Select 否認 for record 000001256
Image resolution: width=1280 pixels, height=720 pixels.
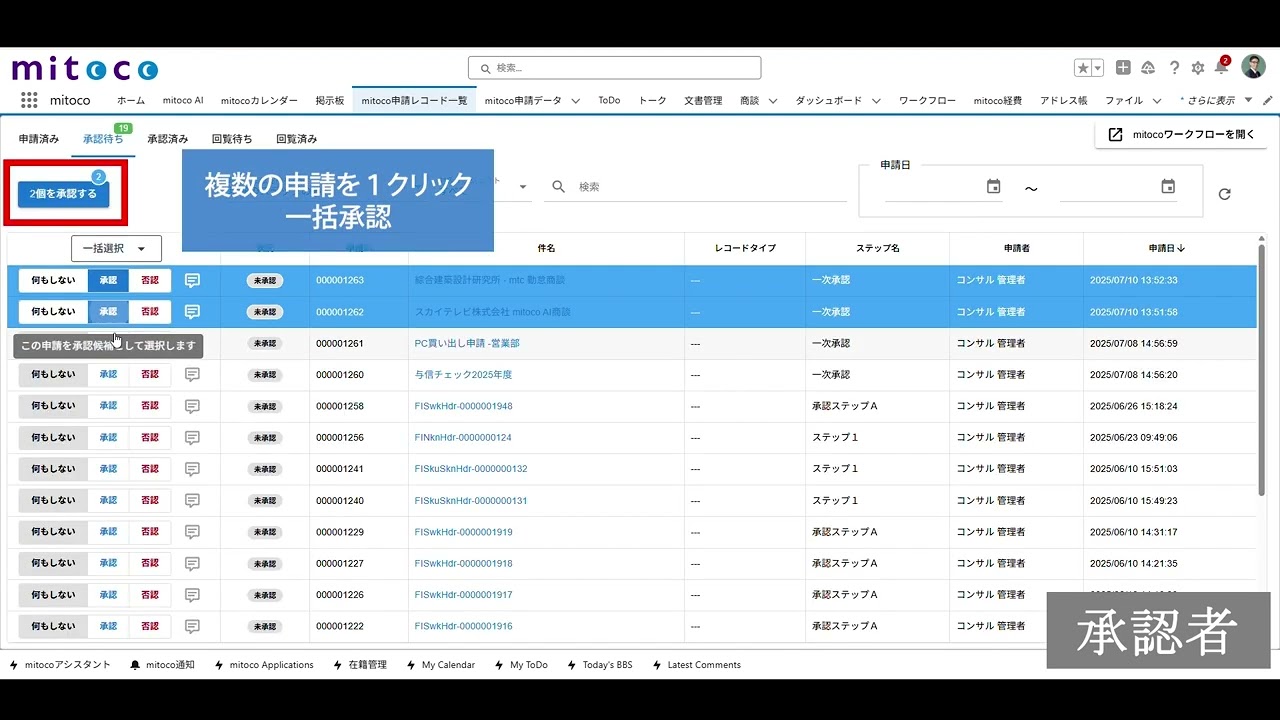pos(150,438)
